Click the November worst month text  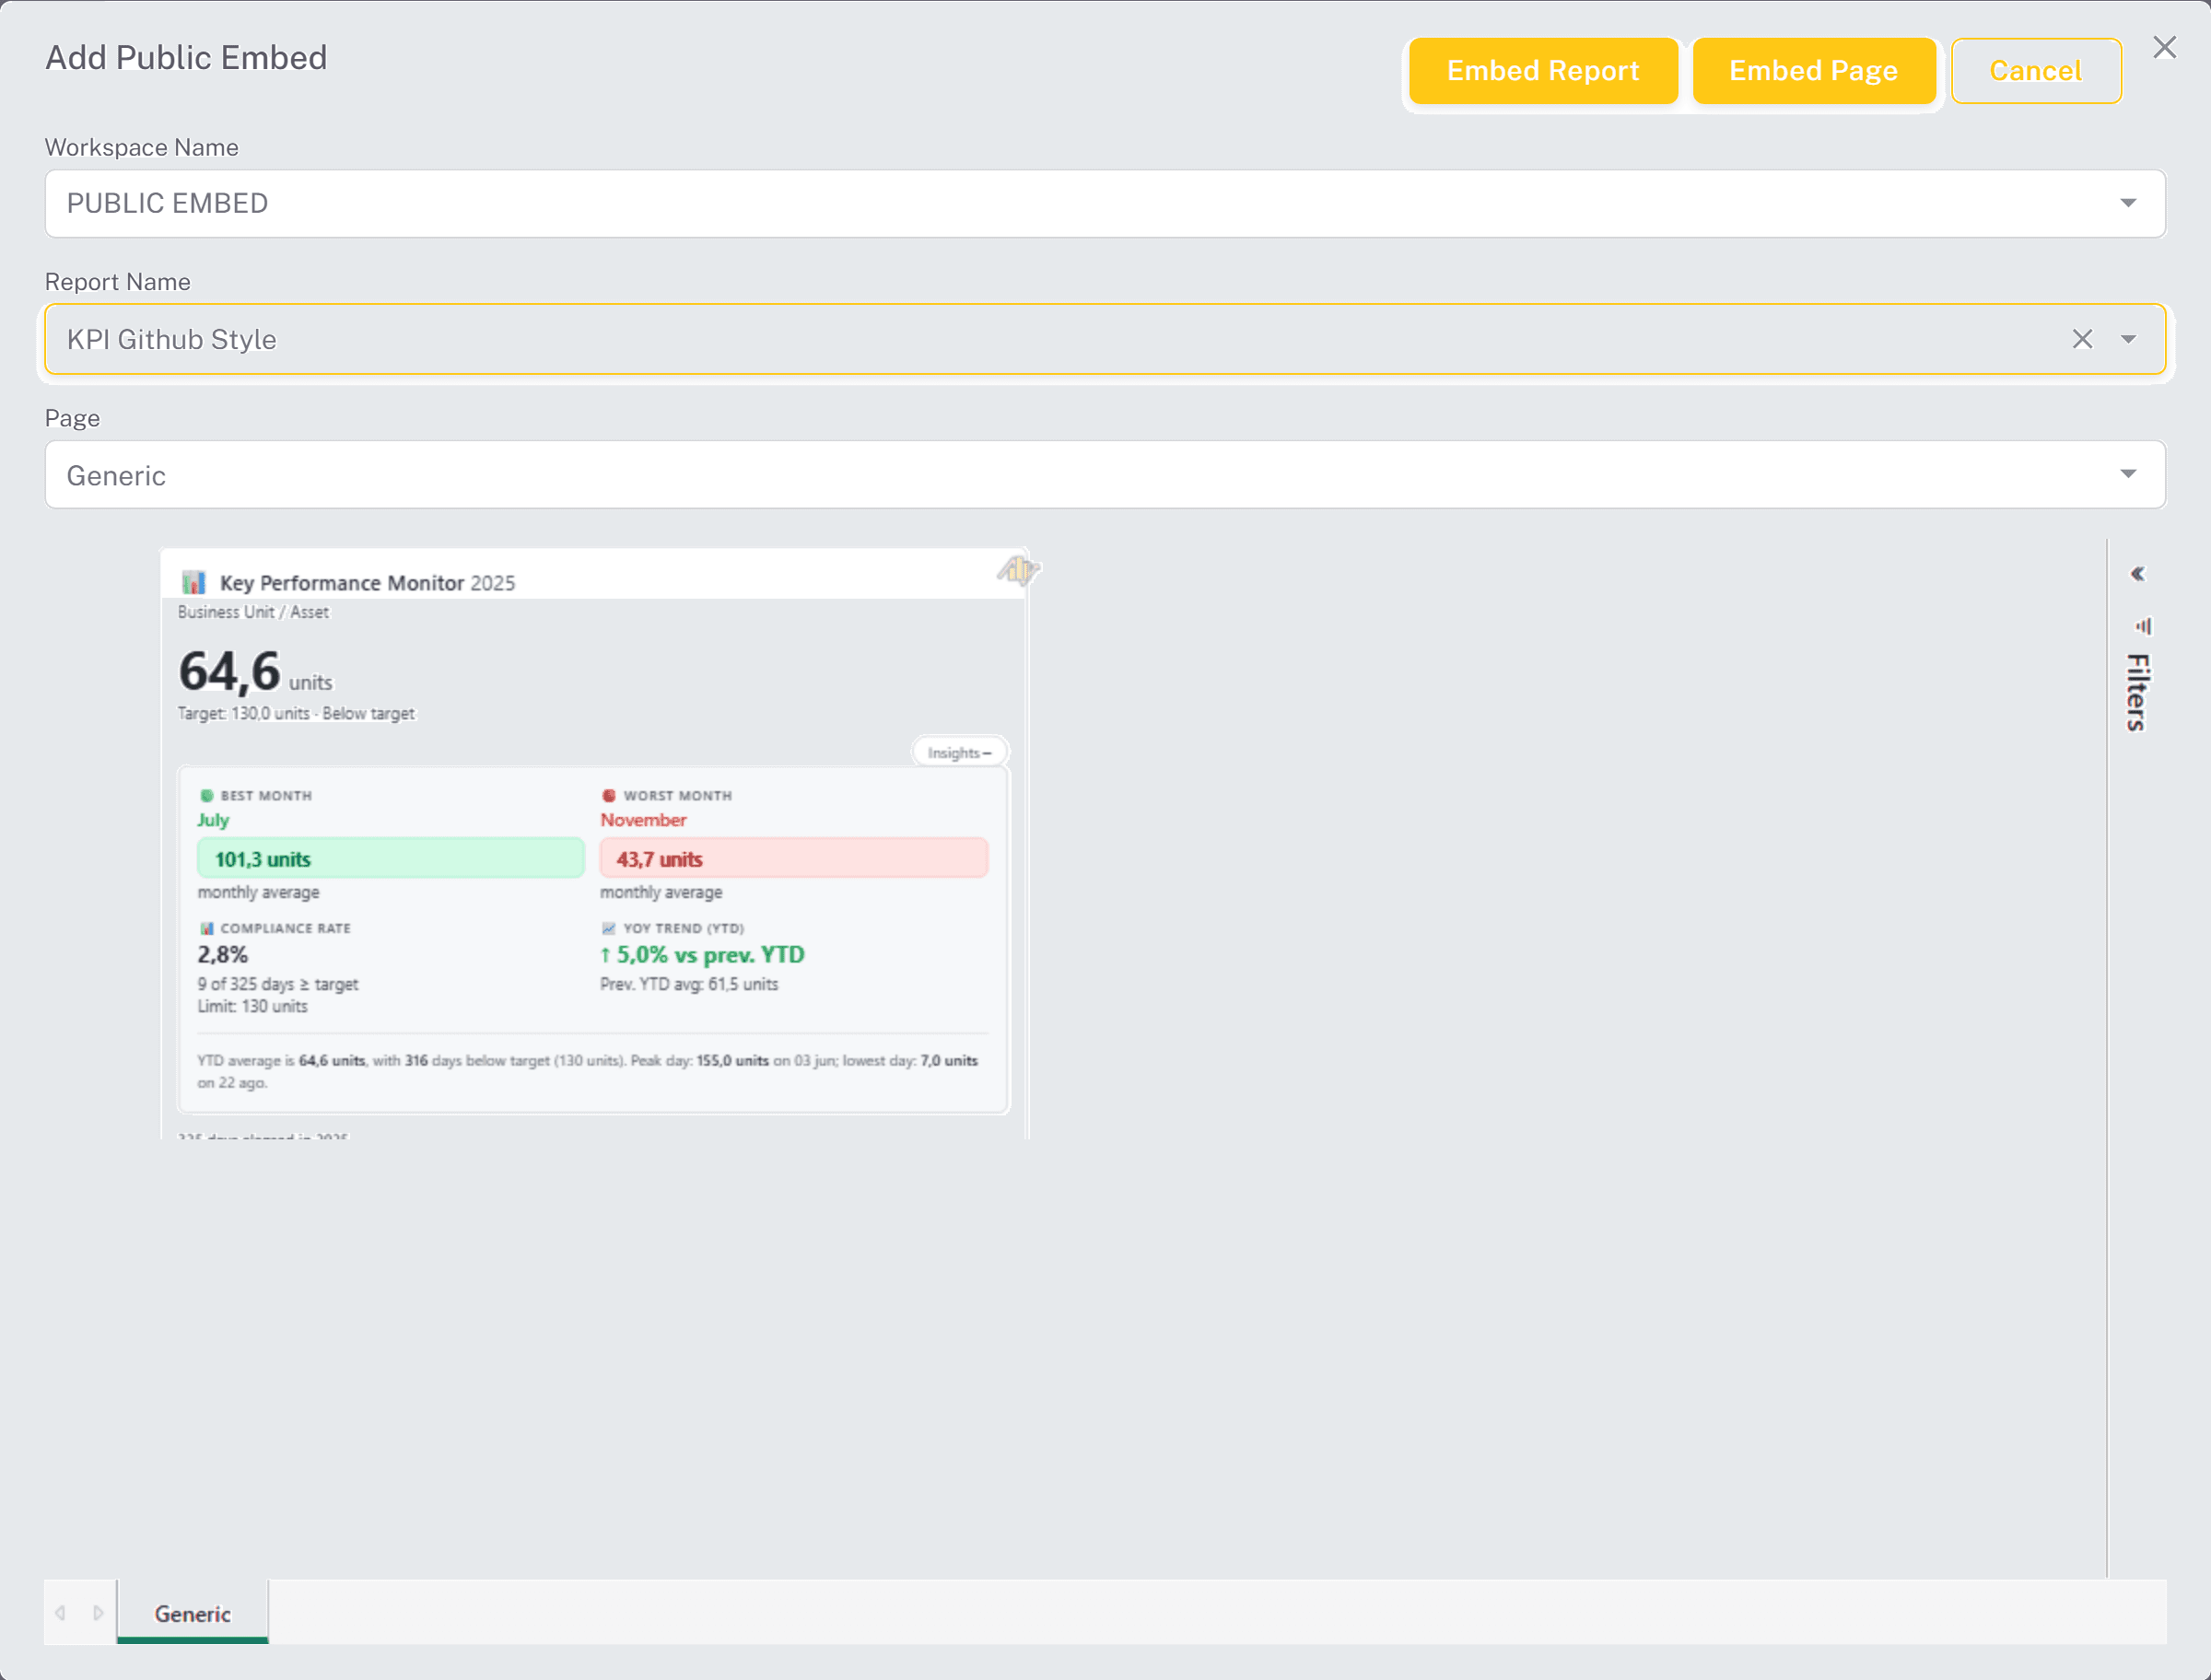click(x=643, y=820)
